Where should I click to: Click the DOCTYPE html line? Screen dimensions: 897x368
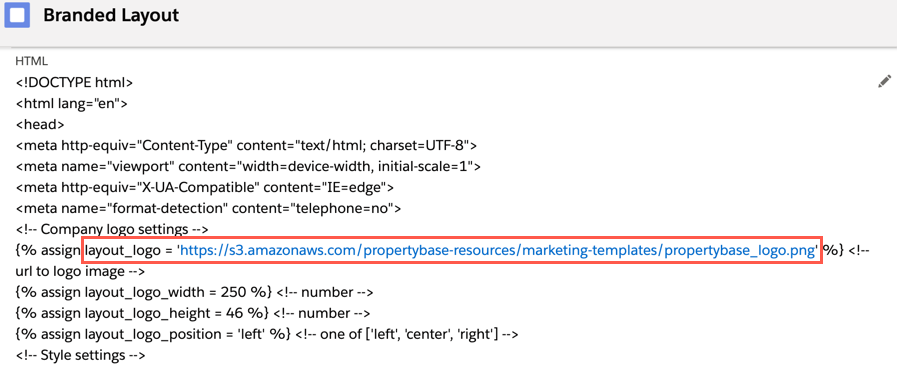pos(74,82)
